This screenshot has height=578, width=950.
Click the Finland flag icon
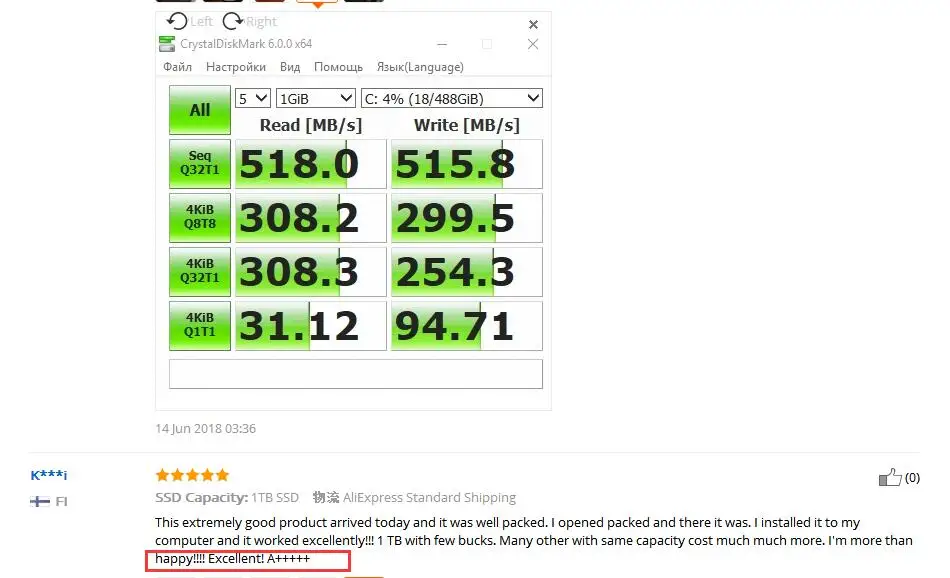[x=40, y=501]
